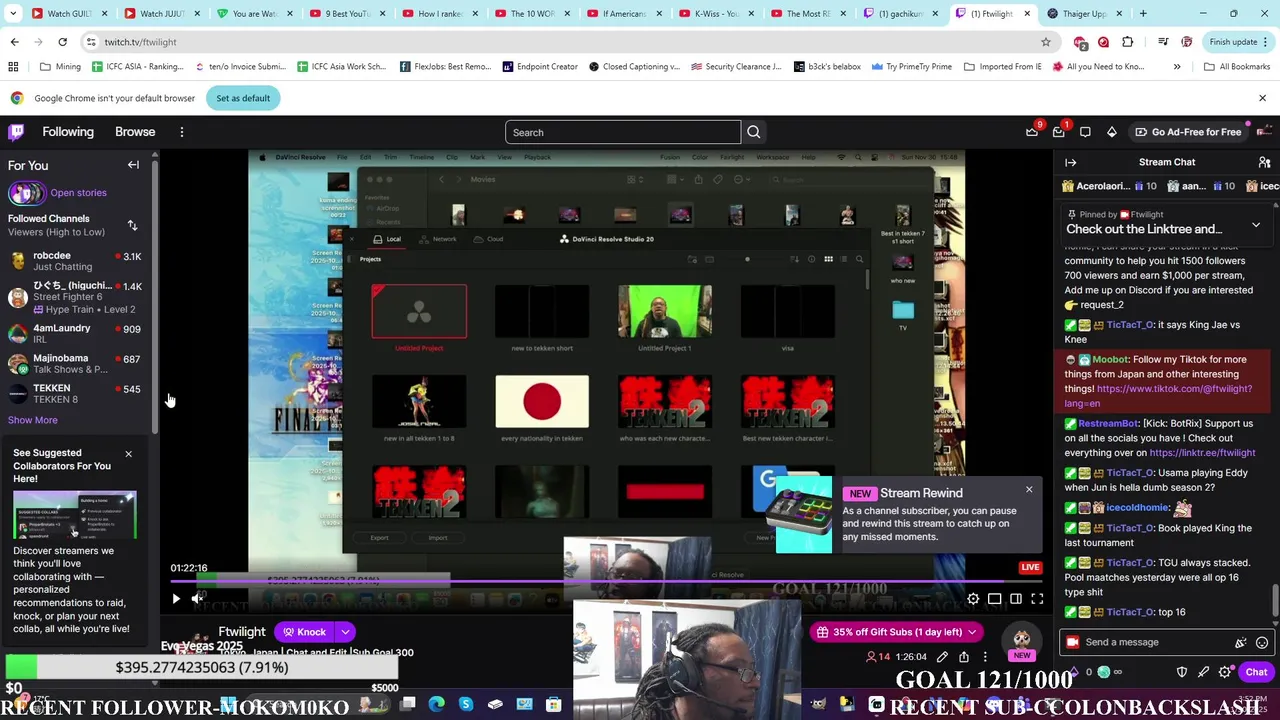Seek on the purple stream progress bar

click(606, 581)
